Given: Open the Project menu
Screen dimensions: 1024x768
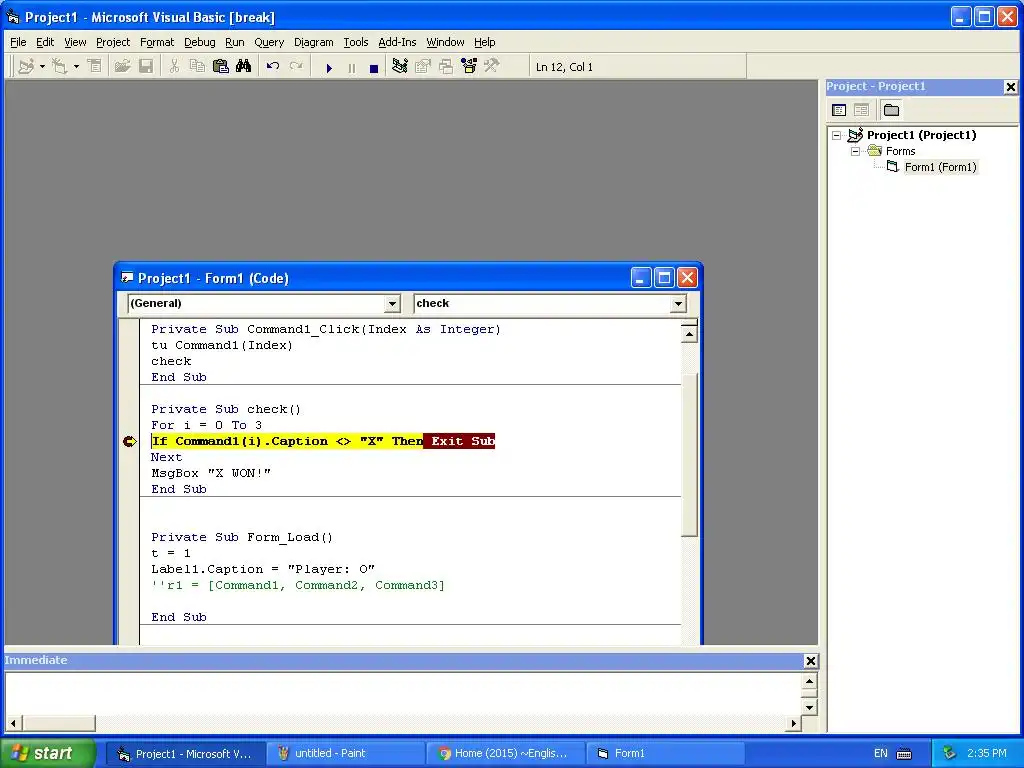Looking at the screenshot, I should tap(113, 42).
